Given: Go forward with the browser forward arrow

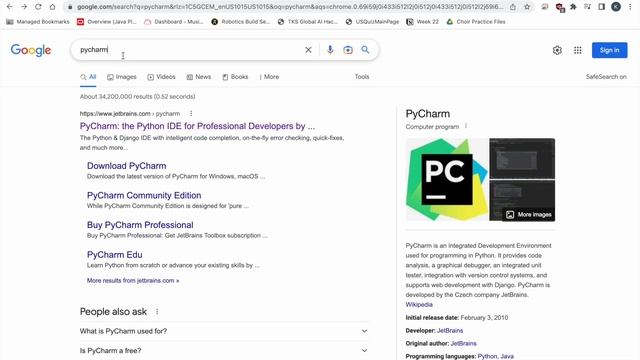Looking at the screenshot, I should (x=24, y=7).
